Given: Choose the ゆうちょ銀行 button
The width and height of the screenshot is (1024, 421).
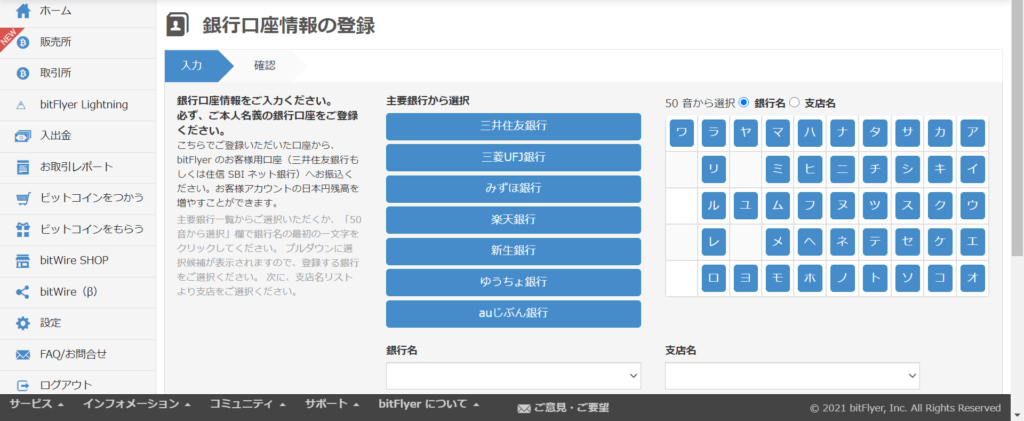Looking at the screenshot, I should [x=513, y=283].
